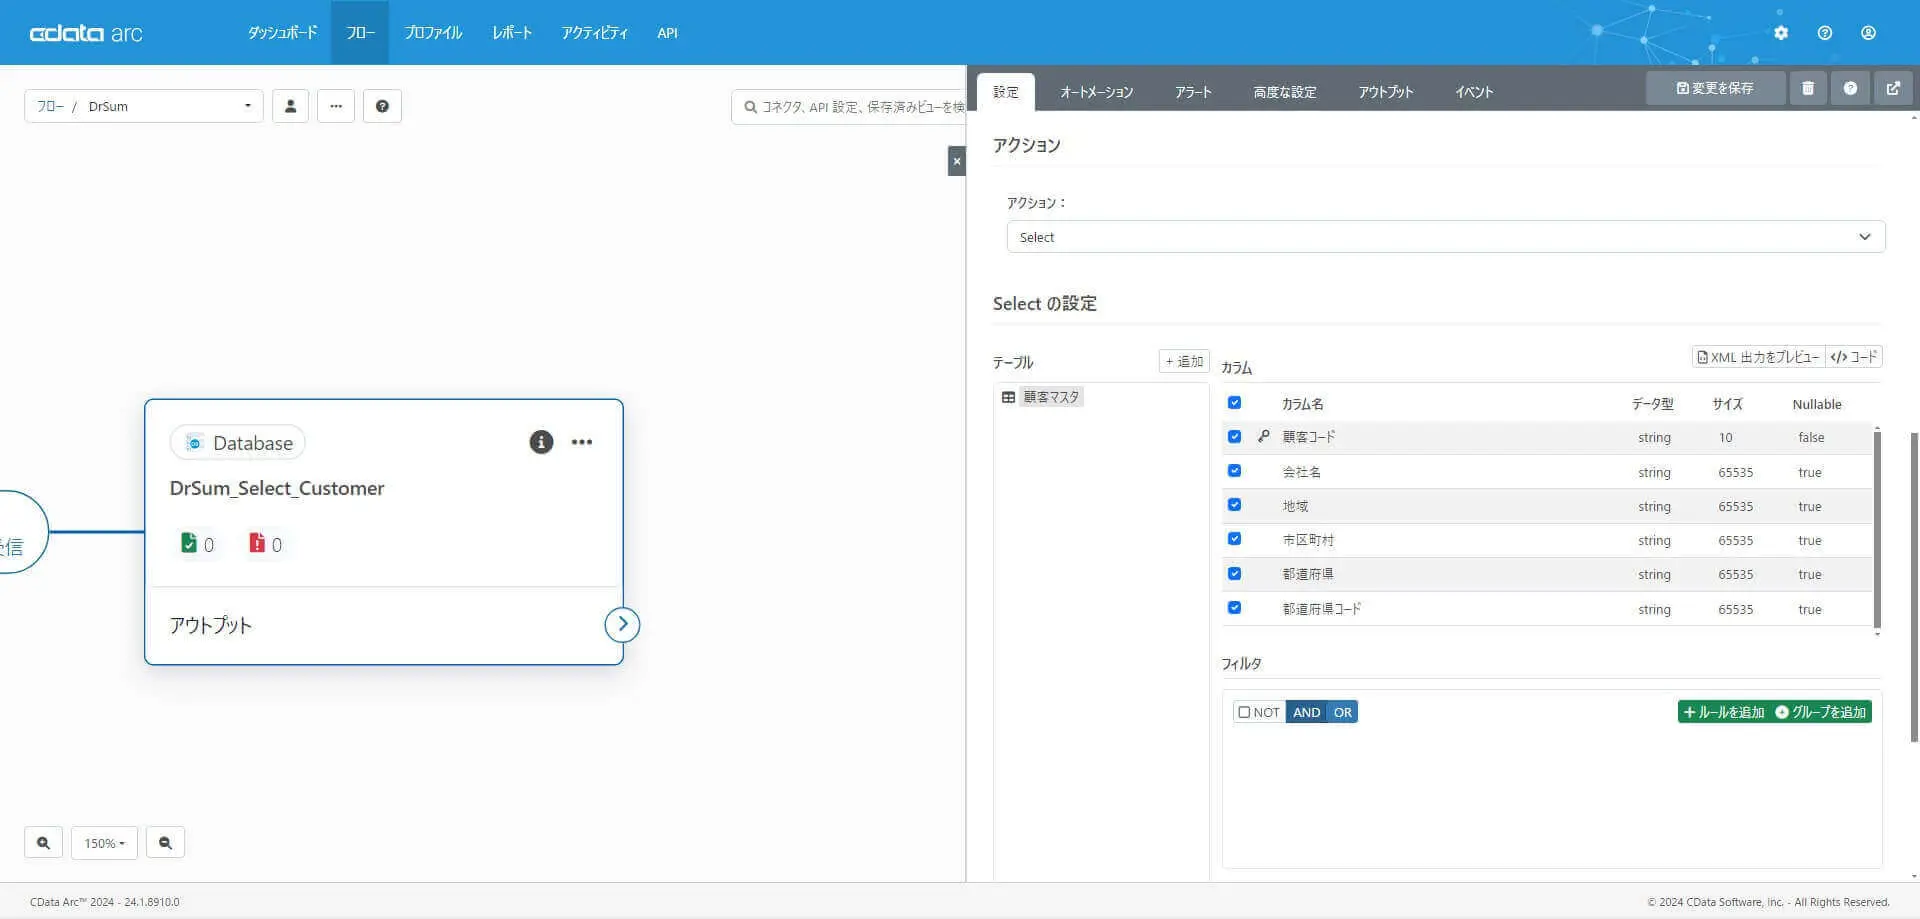Click the 変更を保存 button
This screenshot has width=1920, height=919.
(x=1715, y=88)
